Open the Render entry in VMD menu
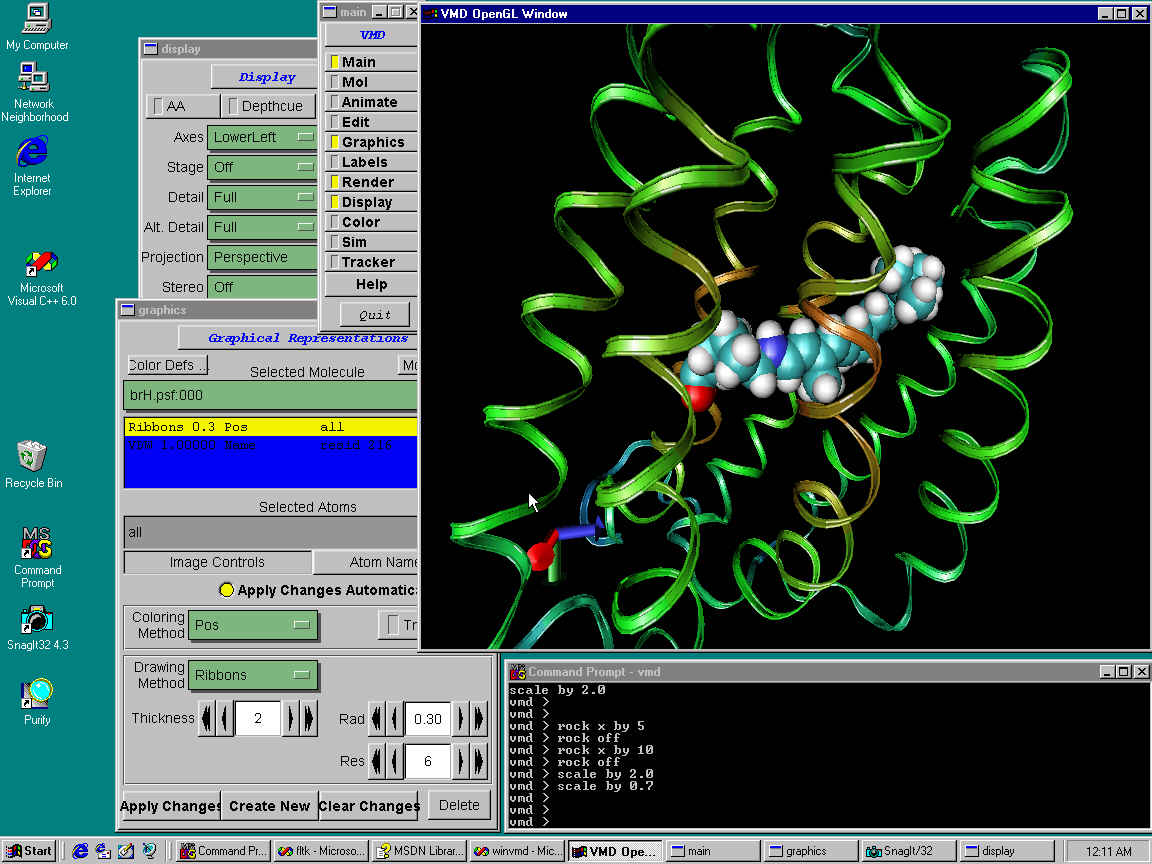 (368, 182)
